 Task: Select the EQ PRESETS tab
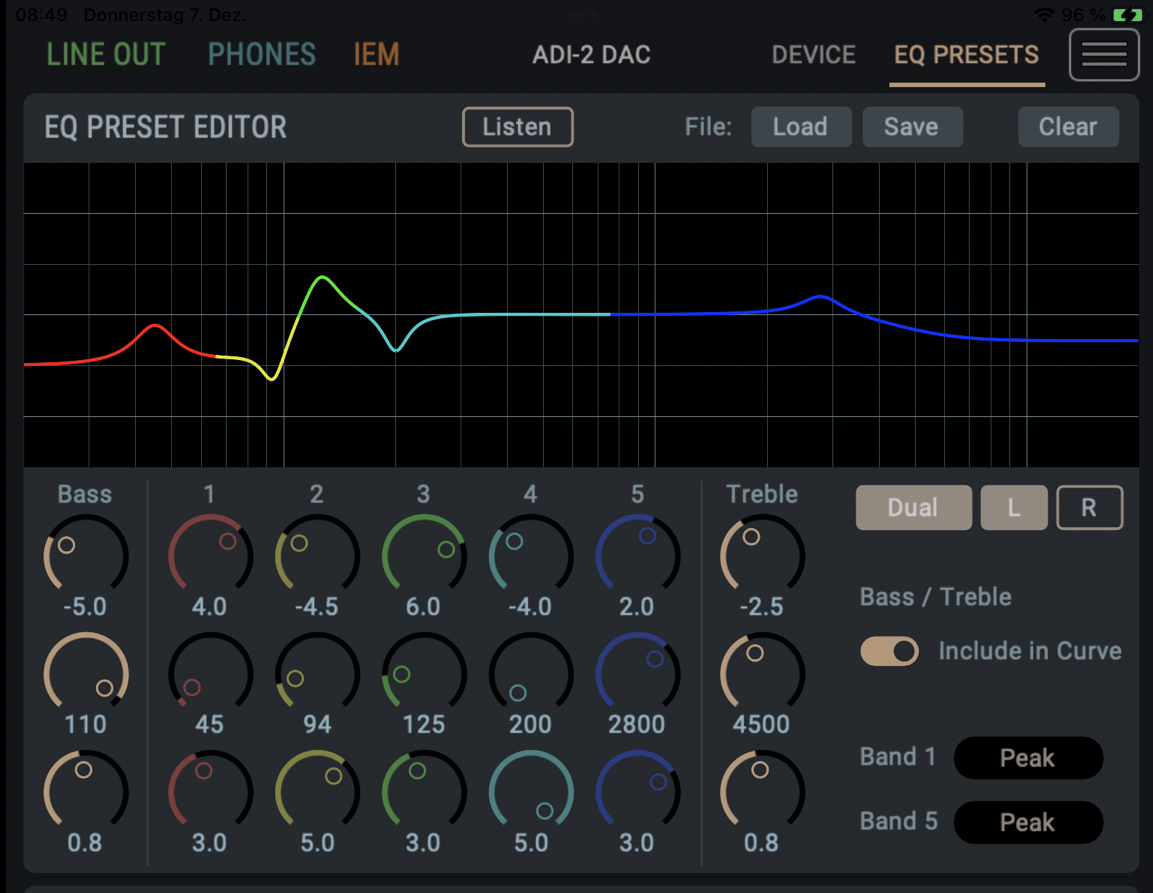966,54
